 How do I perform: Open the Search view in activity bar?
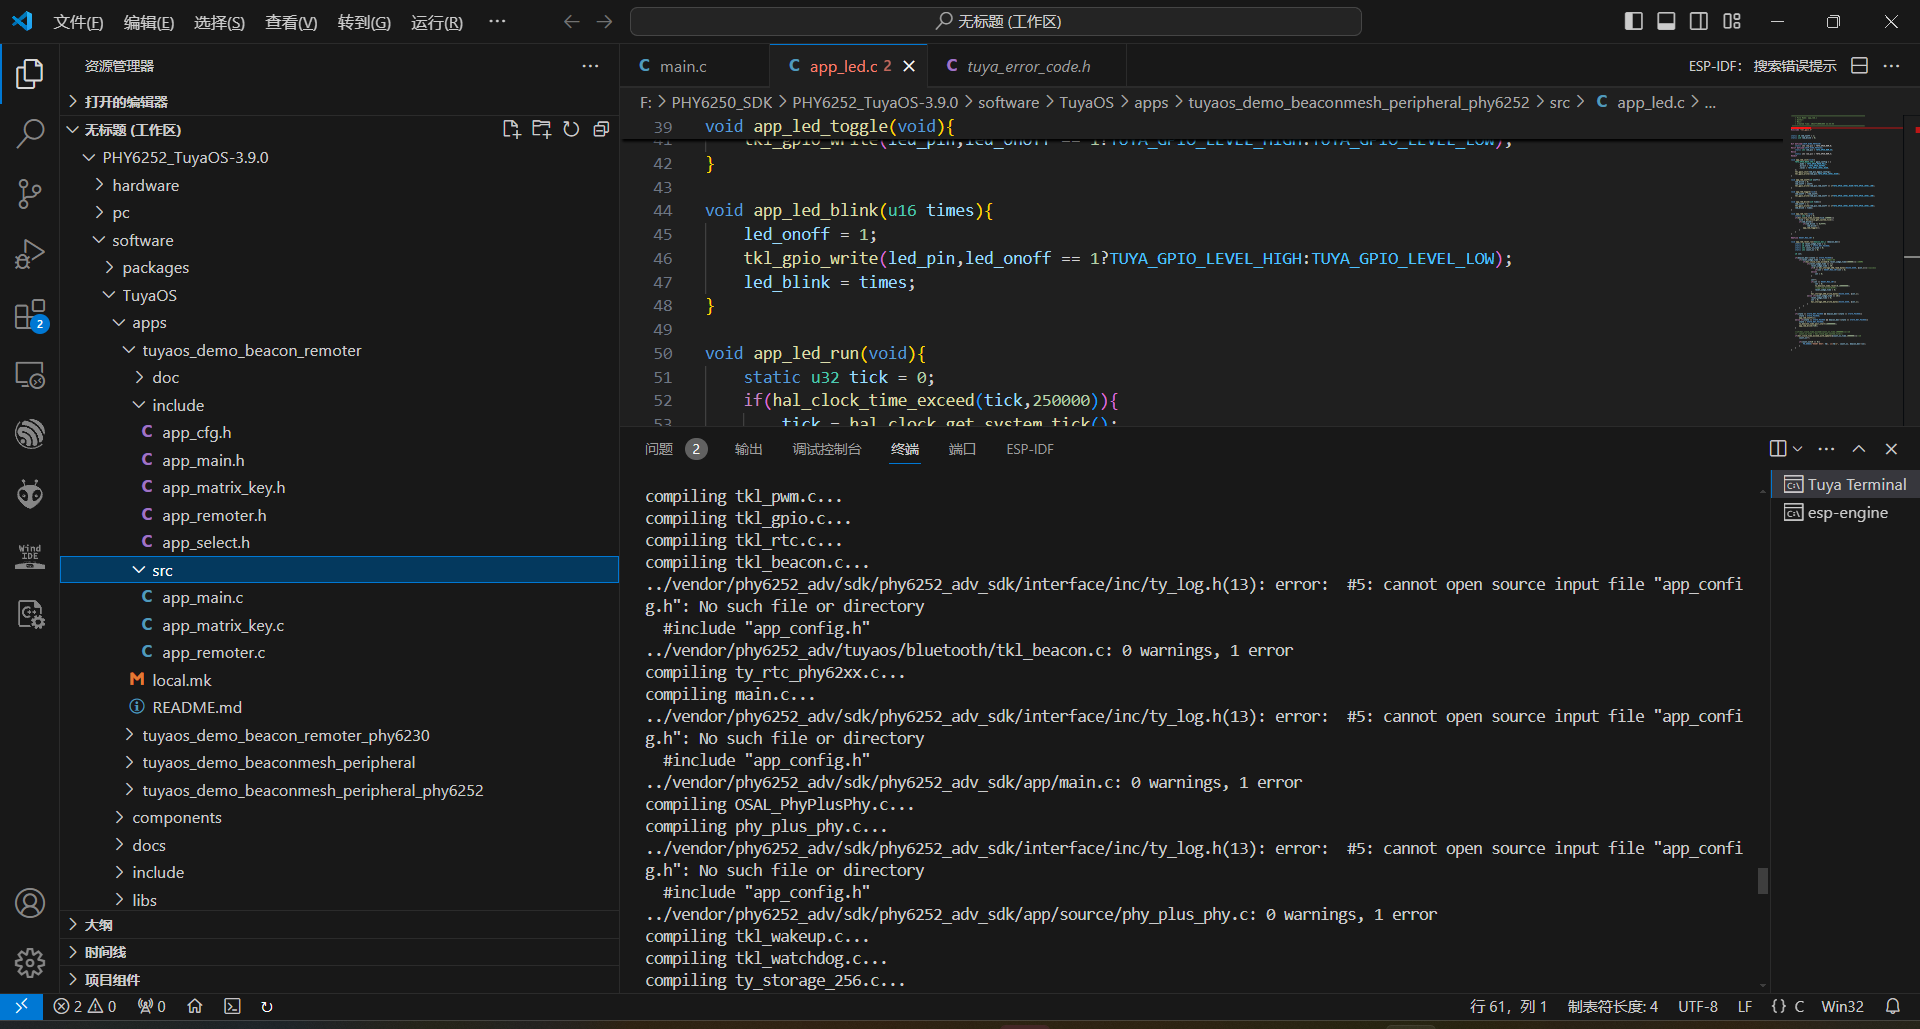click(30, 132)
